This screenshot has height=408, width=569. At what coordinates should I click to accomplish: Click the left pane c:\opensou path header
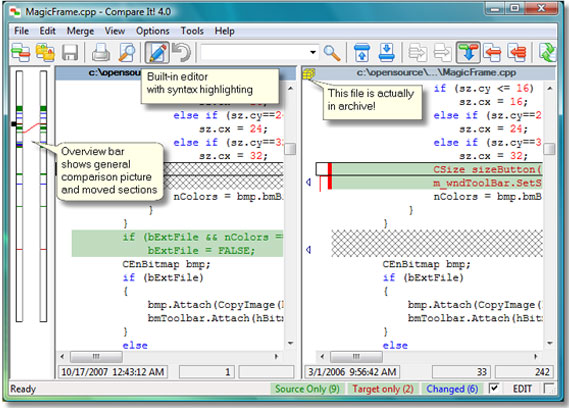115,73
